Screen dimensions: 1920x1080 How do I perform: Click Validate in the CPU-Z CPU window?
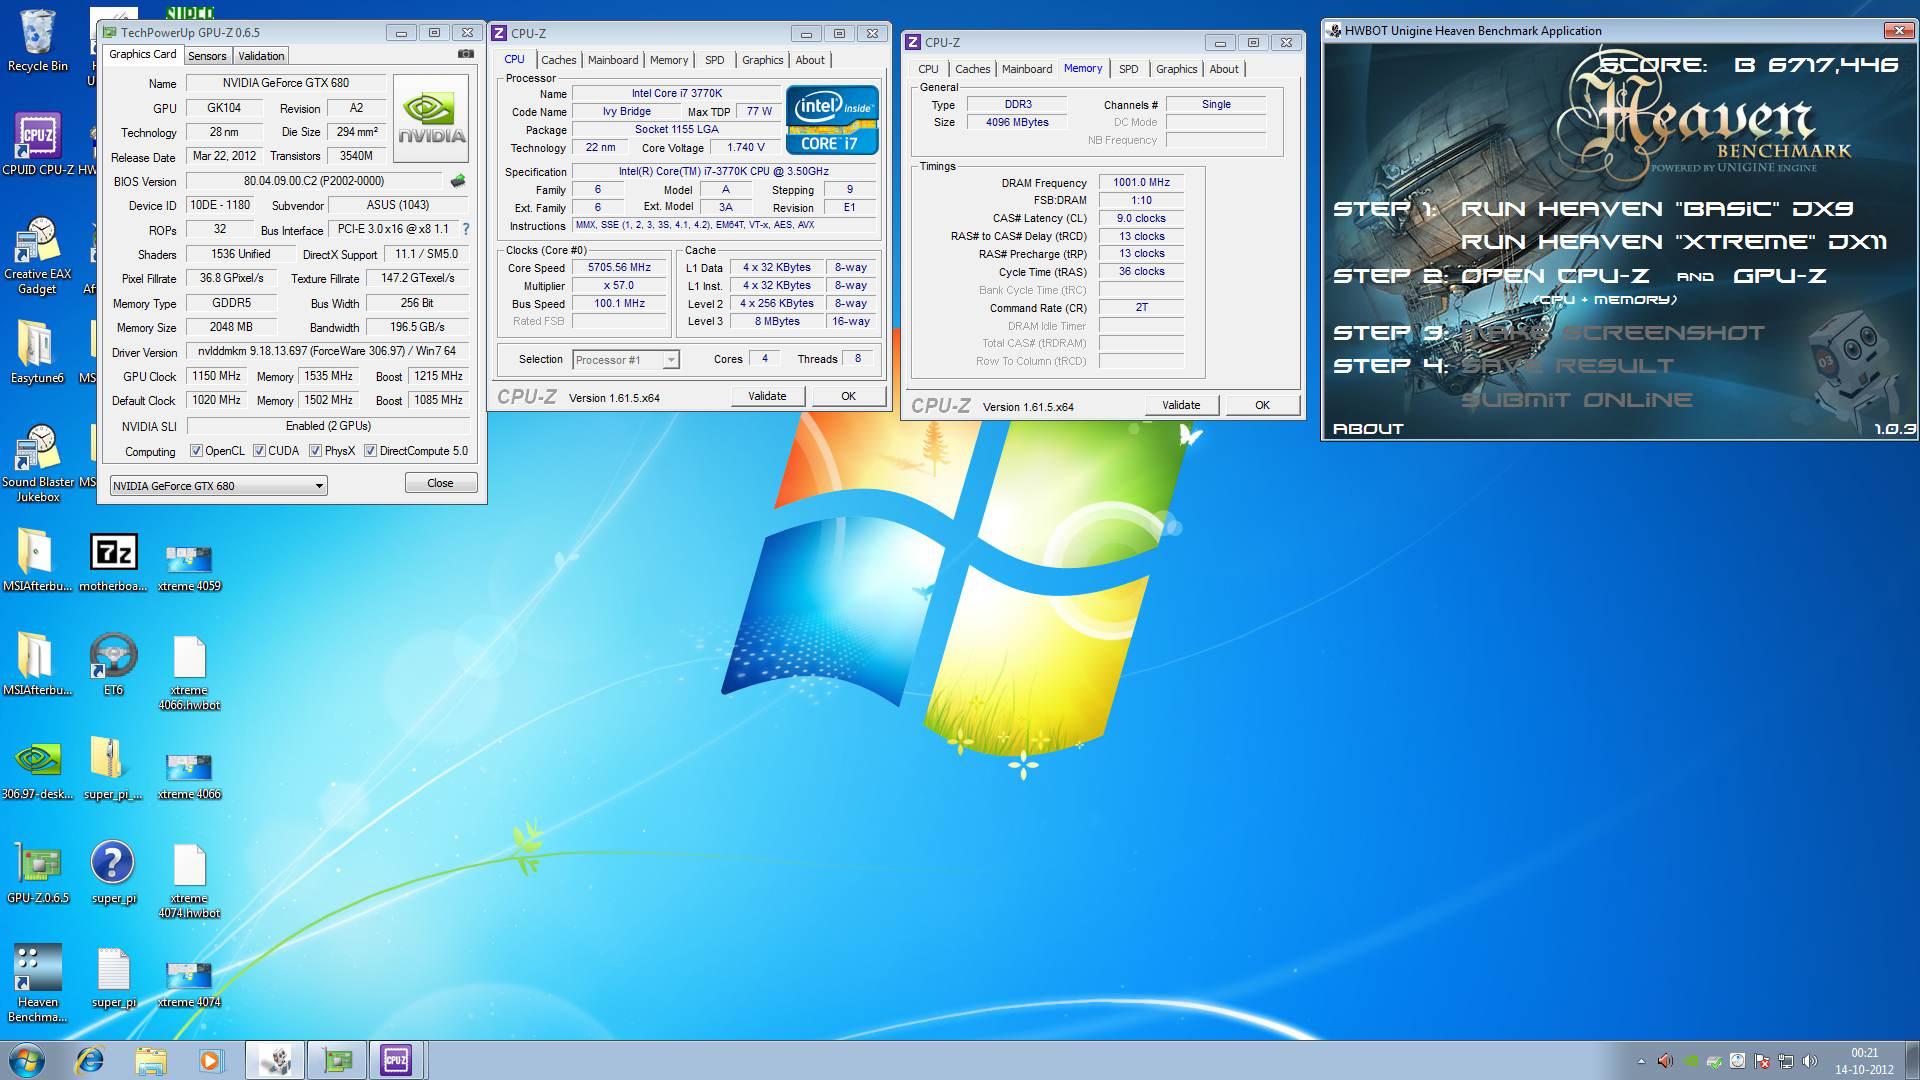tap(767, 396)
